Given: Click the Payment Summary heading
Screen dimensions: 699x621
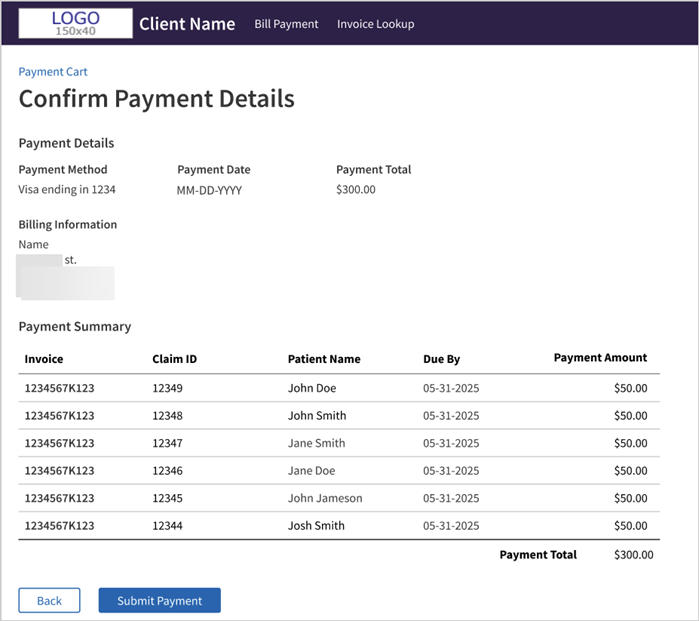Looking at the screenshot, I should point(75,326).
